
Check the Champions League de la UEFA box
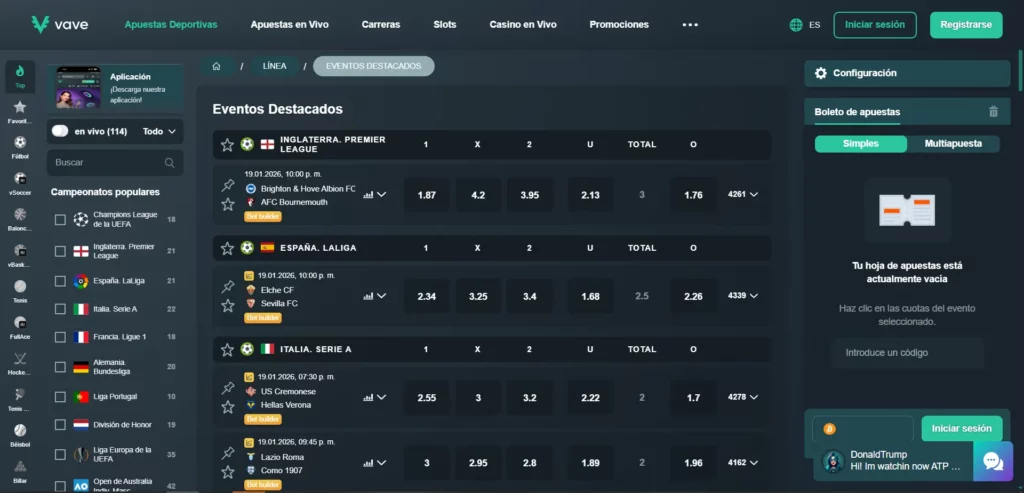[60, 220]
